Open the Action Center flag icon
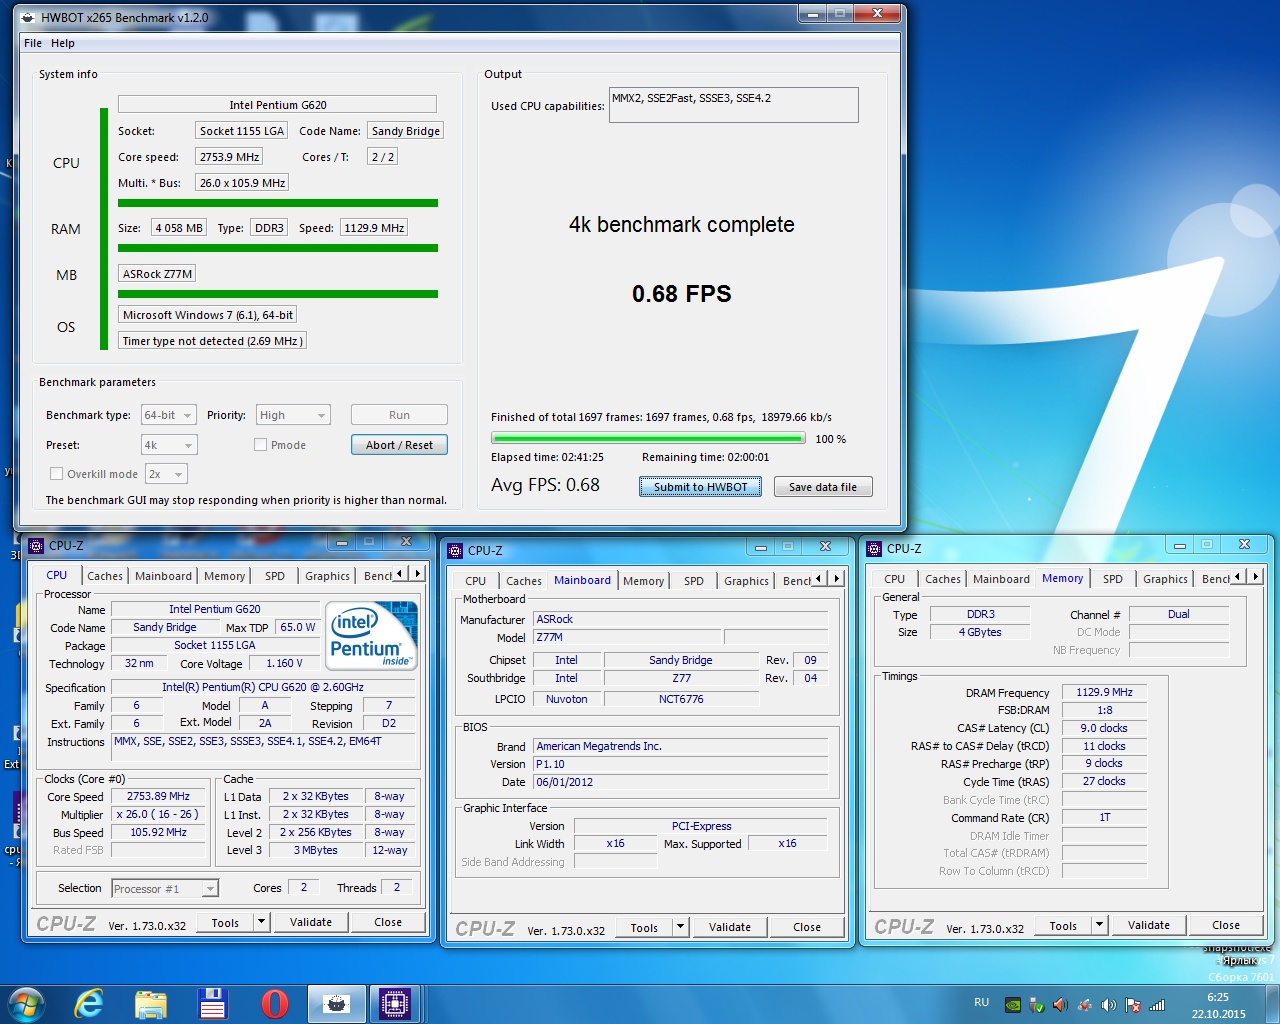Image resolution: width=1280 pixels, height=1024 pixels. click(1133, 1005)
